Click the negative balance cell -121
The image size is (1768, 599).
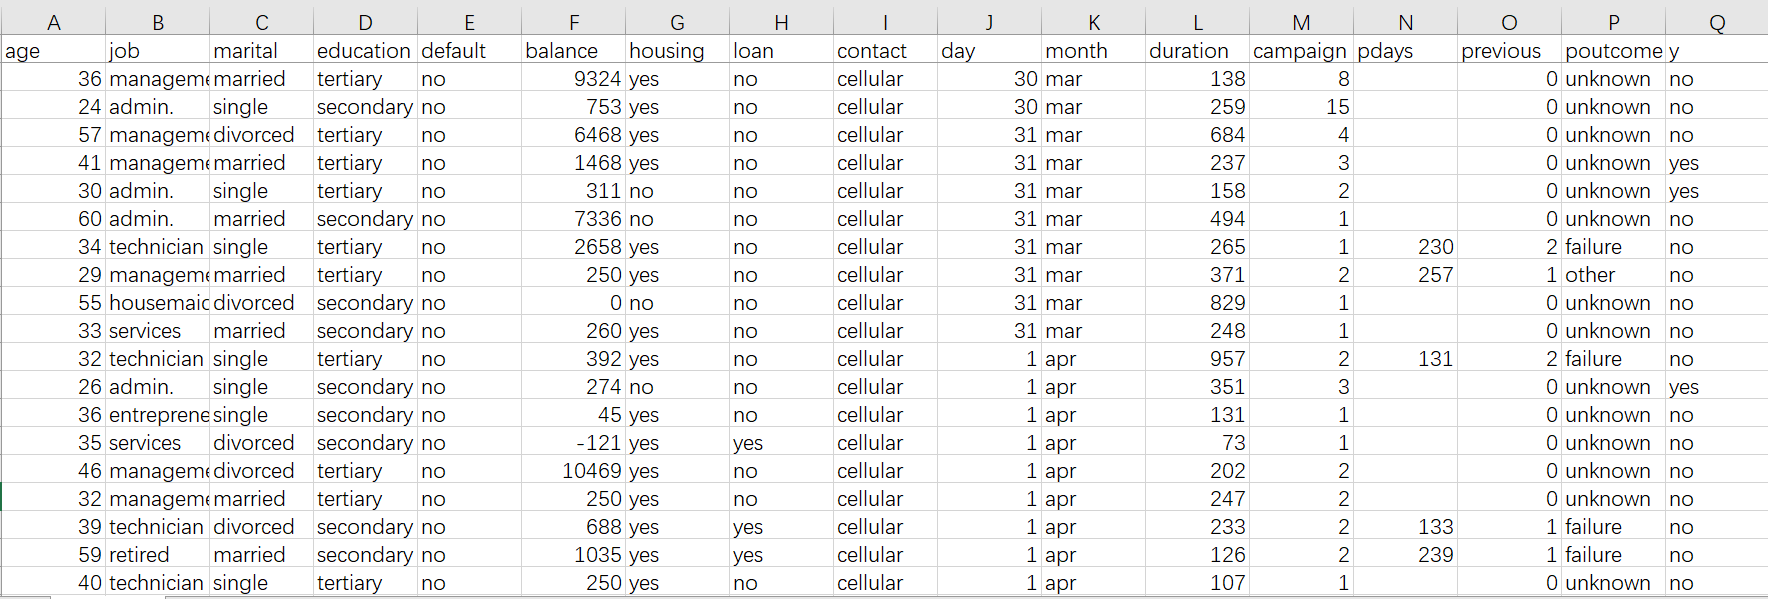(x=598, y=443)
